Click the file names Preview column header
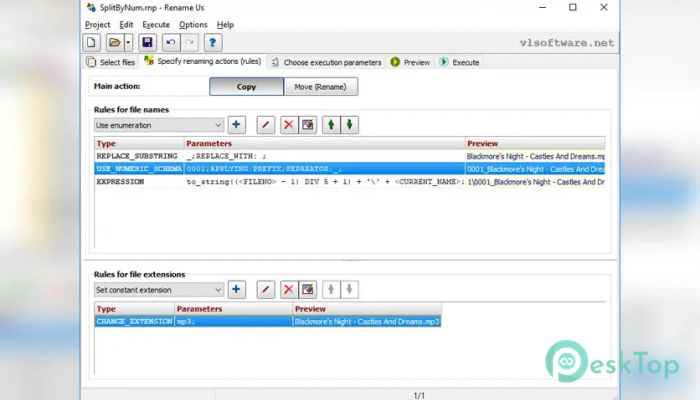The height and width of the screenshot is (400, 700). point(535,143)
